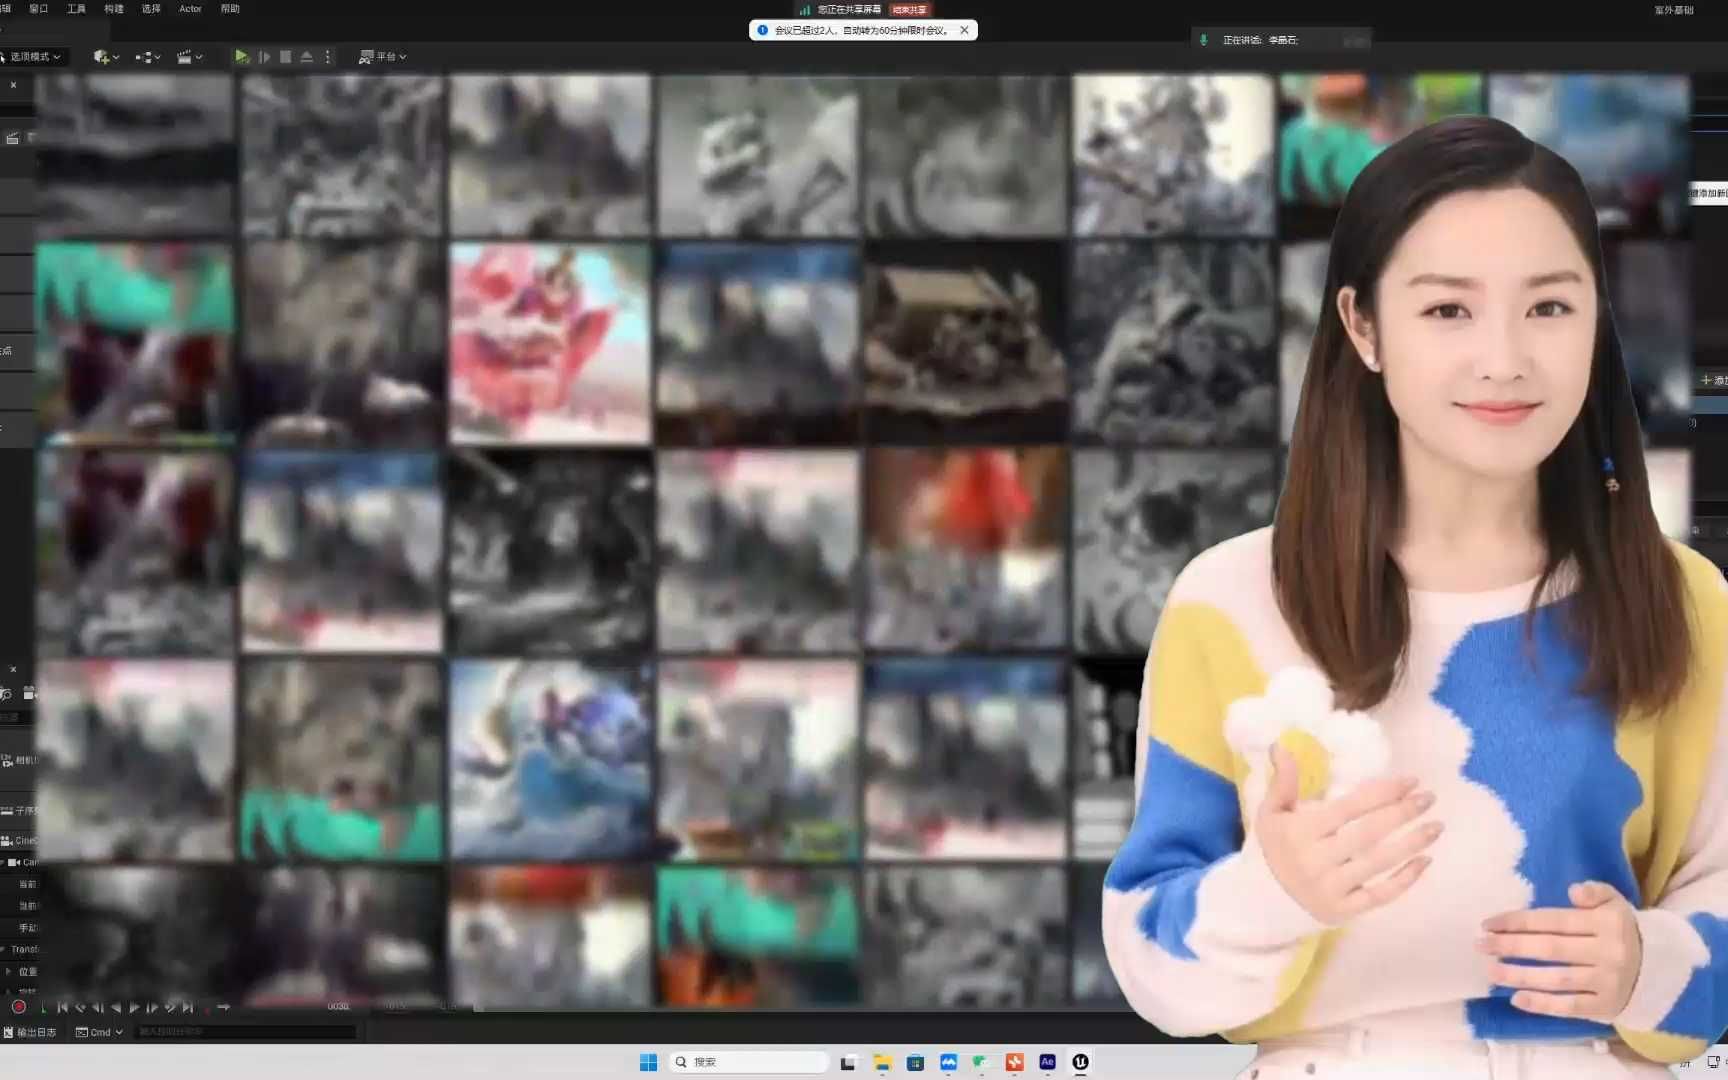Open the play options three-dot menu
Viewport: 1728px width, 1080px height.
(328, 57)
